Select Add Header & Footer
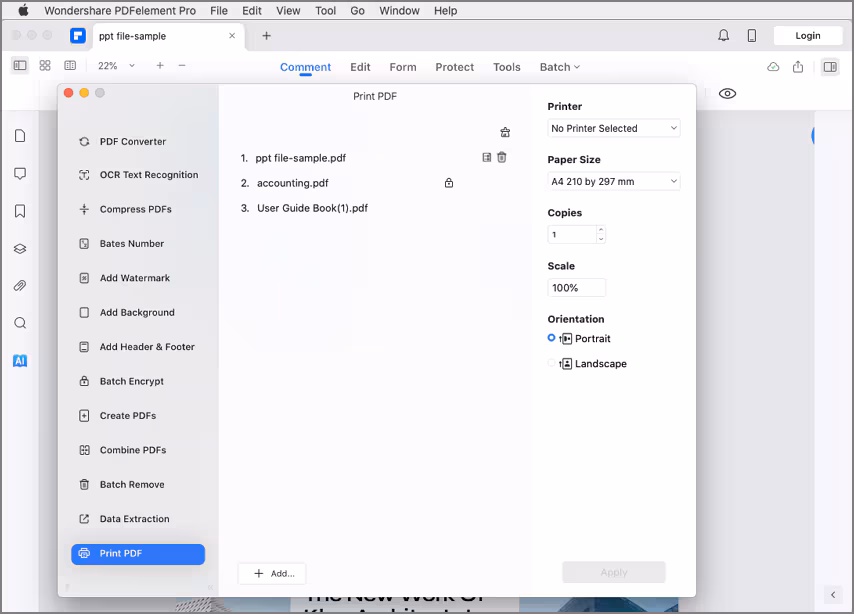Image resolution: width=854 pixels, height=614 pixels. 138,347
